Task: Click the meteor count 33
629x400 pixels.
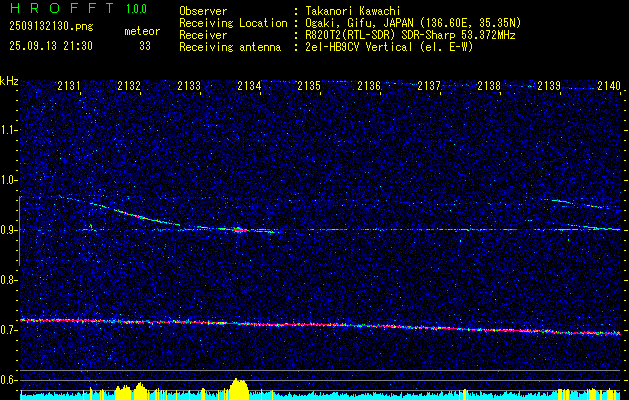Action: (x=145, y=46)
